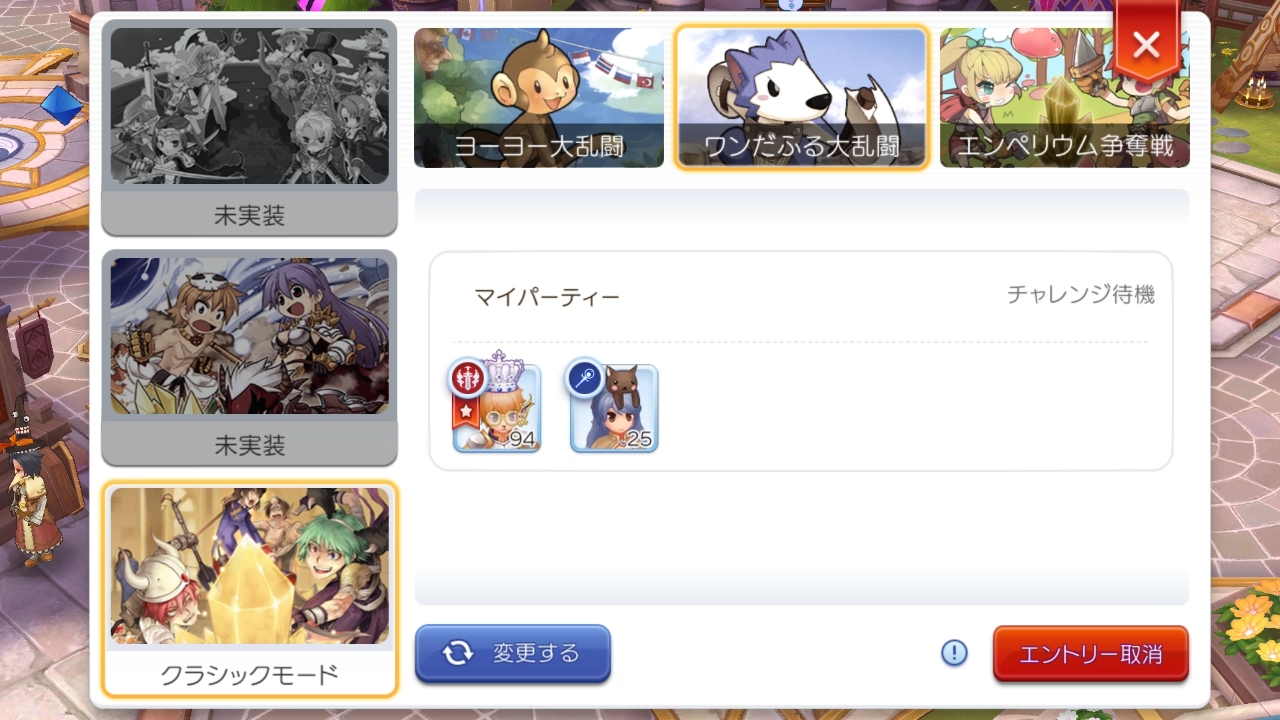Select the level 94 party member portrait

tap(497, 408)
